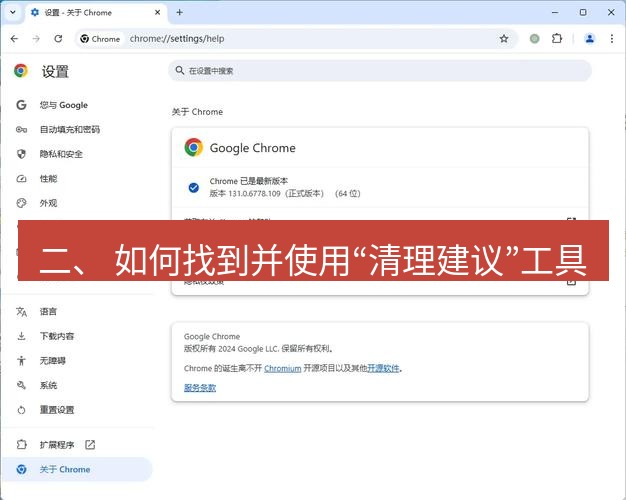Click the green extension icon in toolbar

click(535, 39)
